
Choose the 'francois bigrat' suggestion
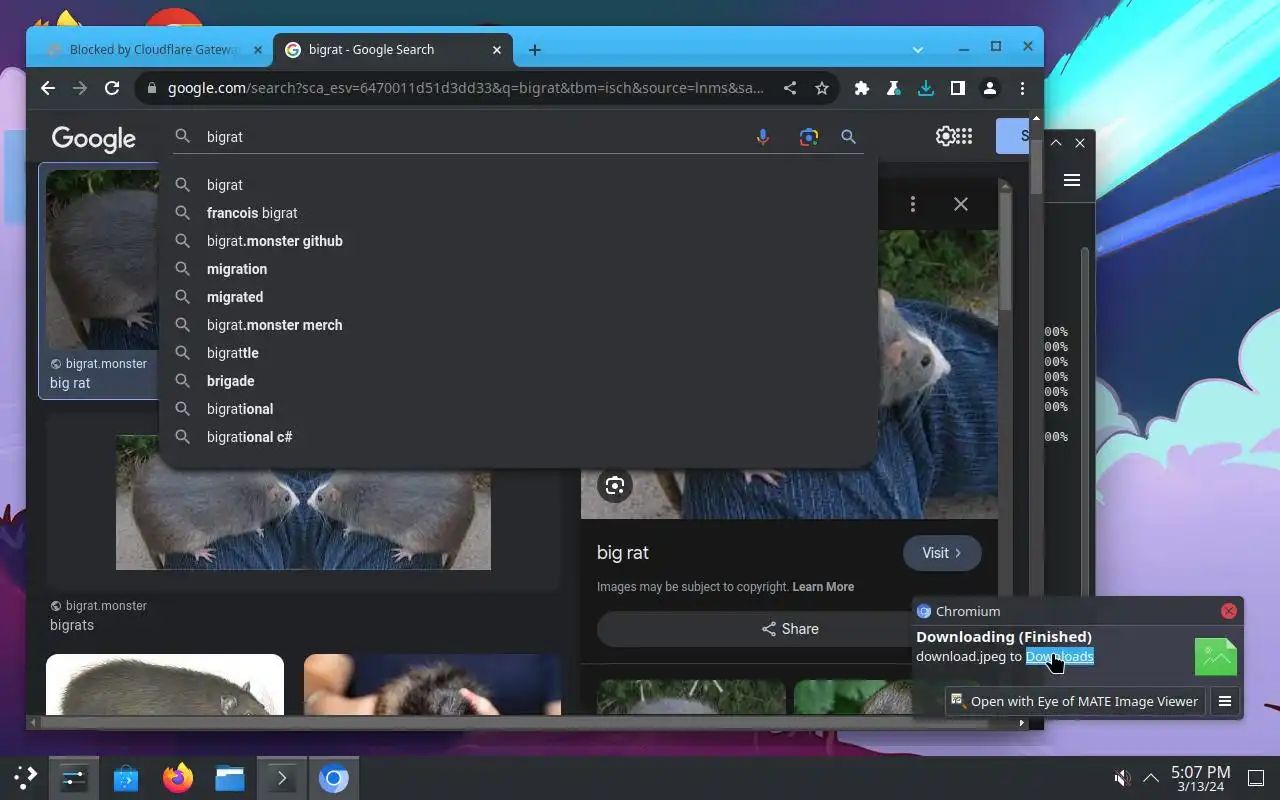coord(517,213)
